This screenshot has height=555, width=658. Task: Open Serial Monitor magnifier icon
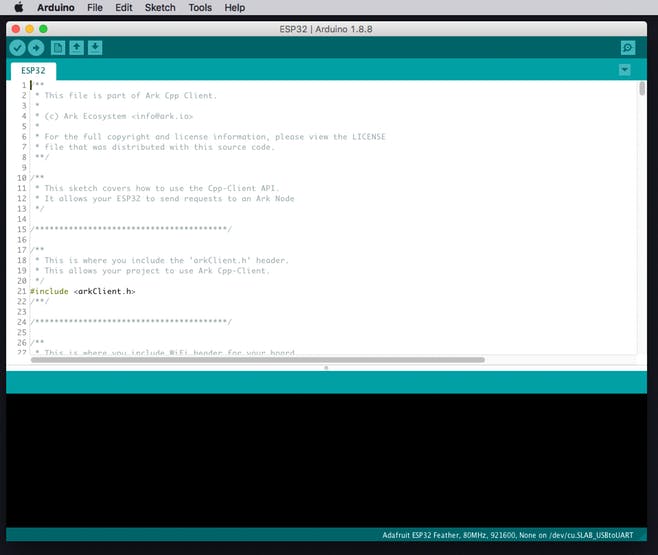tap(627, 47)
